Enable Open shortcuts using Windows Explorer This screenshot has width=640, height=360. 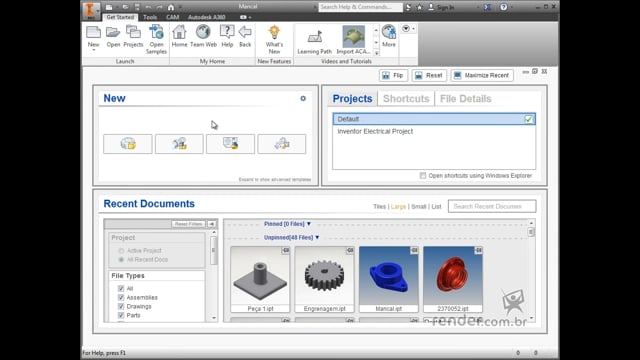[423, 176]
